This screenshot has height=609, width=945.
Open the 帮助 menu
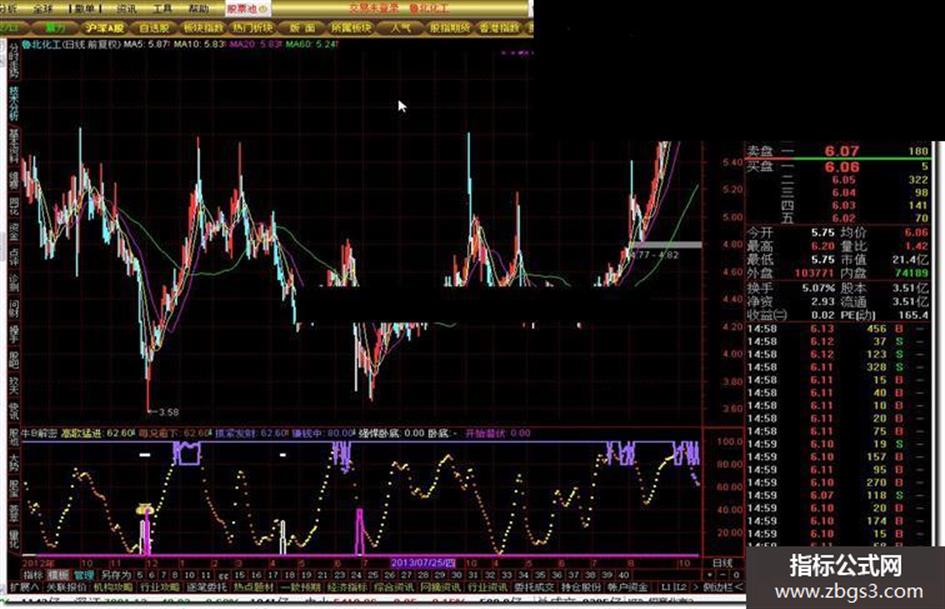[198, 8]
